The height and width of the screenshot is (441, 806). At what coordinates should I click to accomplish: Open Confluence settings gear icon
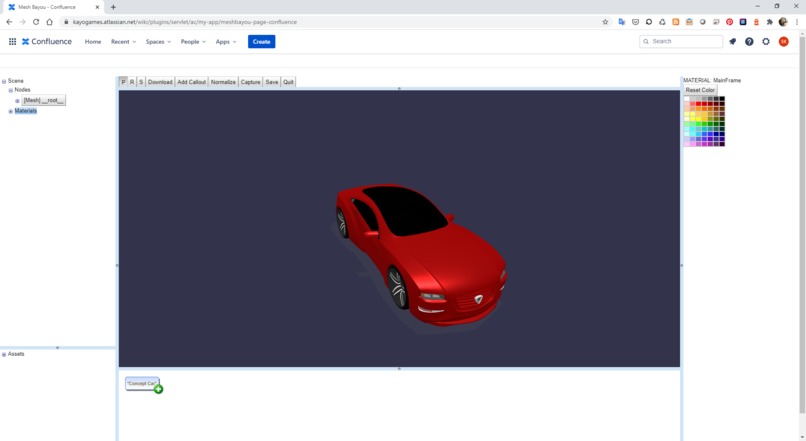coord(766,42)
